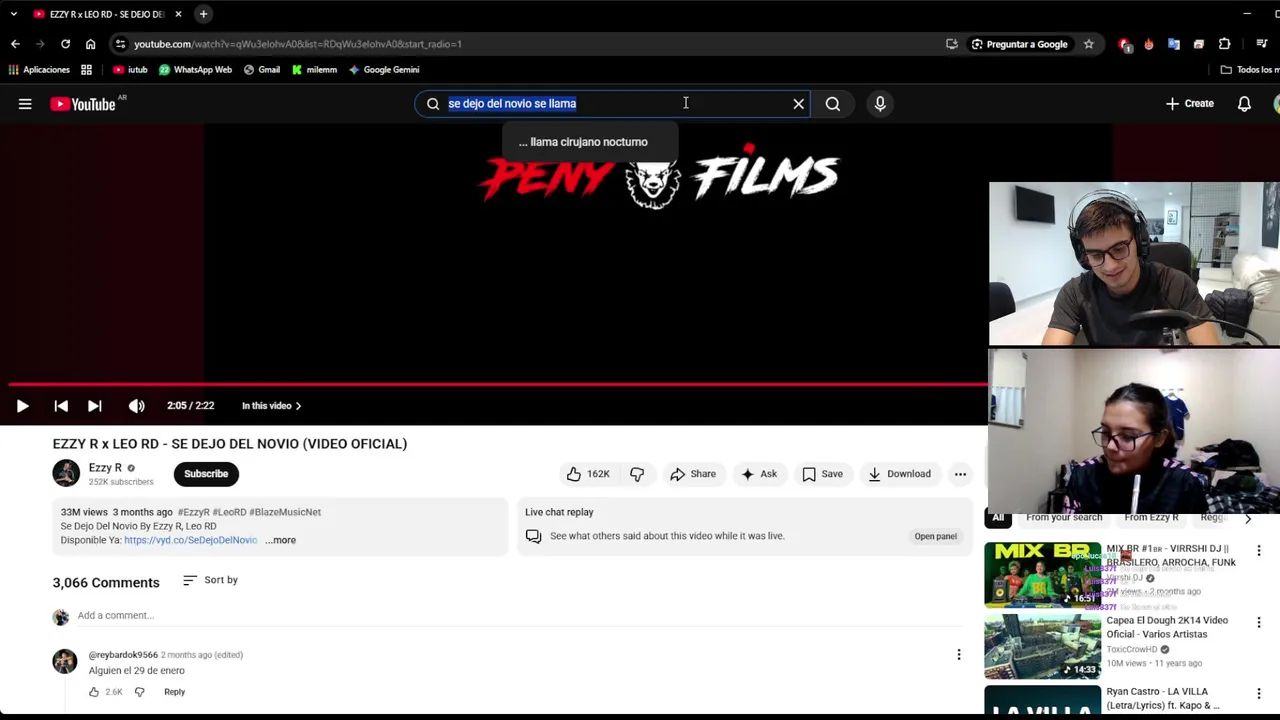Viewport: 1280px width, 720px height.
Task: Reply to the Alguien el 29 de enero comment
Action: pyautogui.click(x=174, y=692)
